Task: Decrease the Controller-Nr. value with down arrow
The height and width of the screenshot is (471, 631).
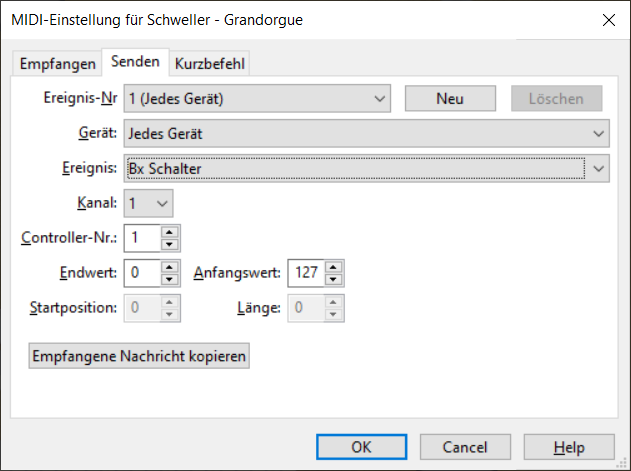Action: pyautogui.click(x=170, y=243)
